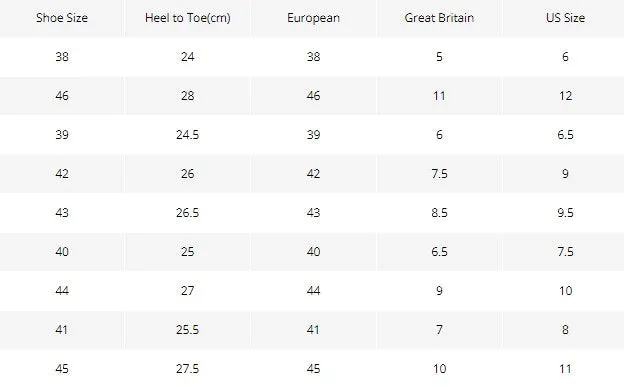Click Great Britain size 8.5 cell
624x387 pixels.
click(439, 213)
